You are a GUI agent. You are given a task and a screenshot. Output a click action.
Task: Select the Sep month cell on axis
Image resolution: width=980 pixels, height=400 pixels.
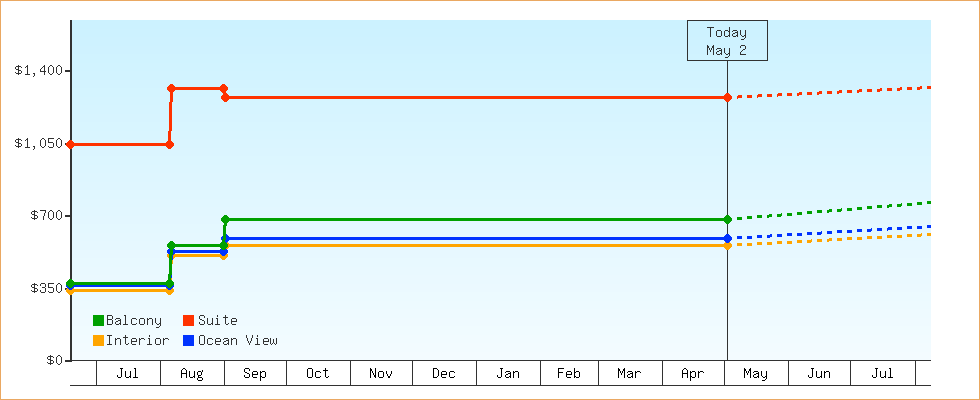pos(256,373)
